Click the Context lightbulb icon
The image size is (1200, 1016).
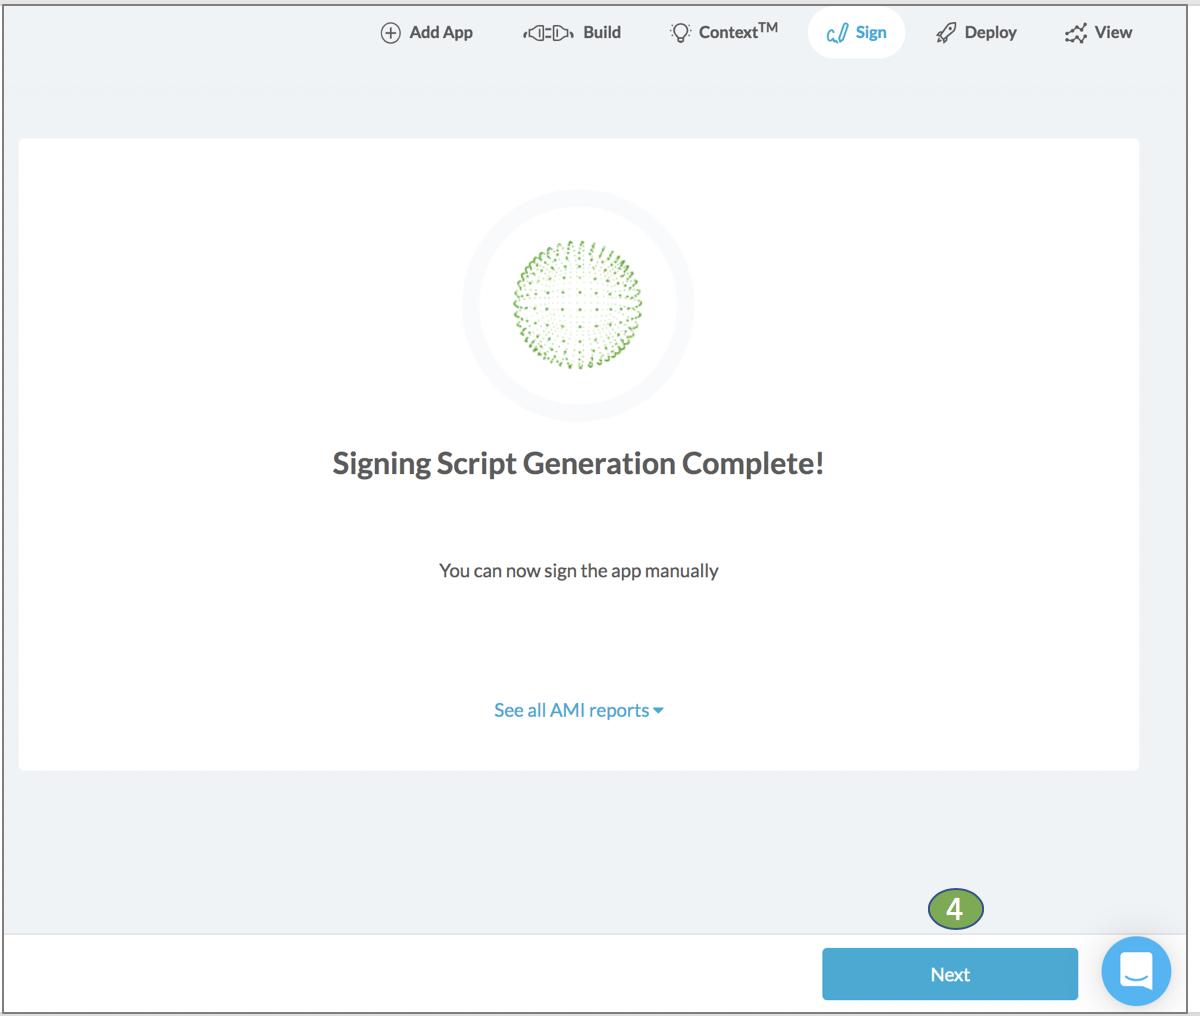(681, 32)
